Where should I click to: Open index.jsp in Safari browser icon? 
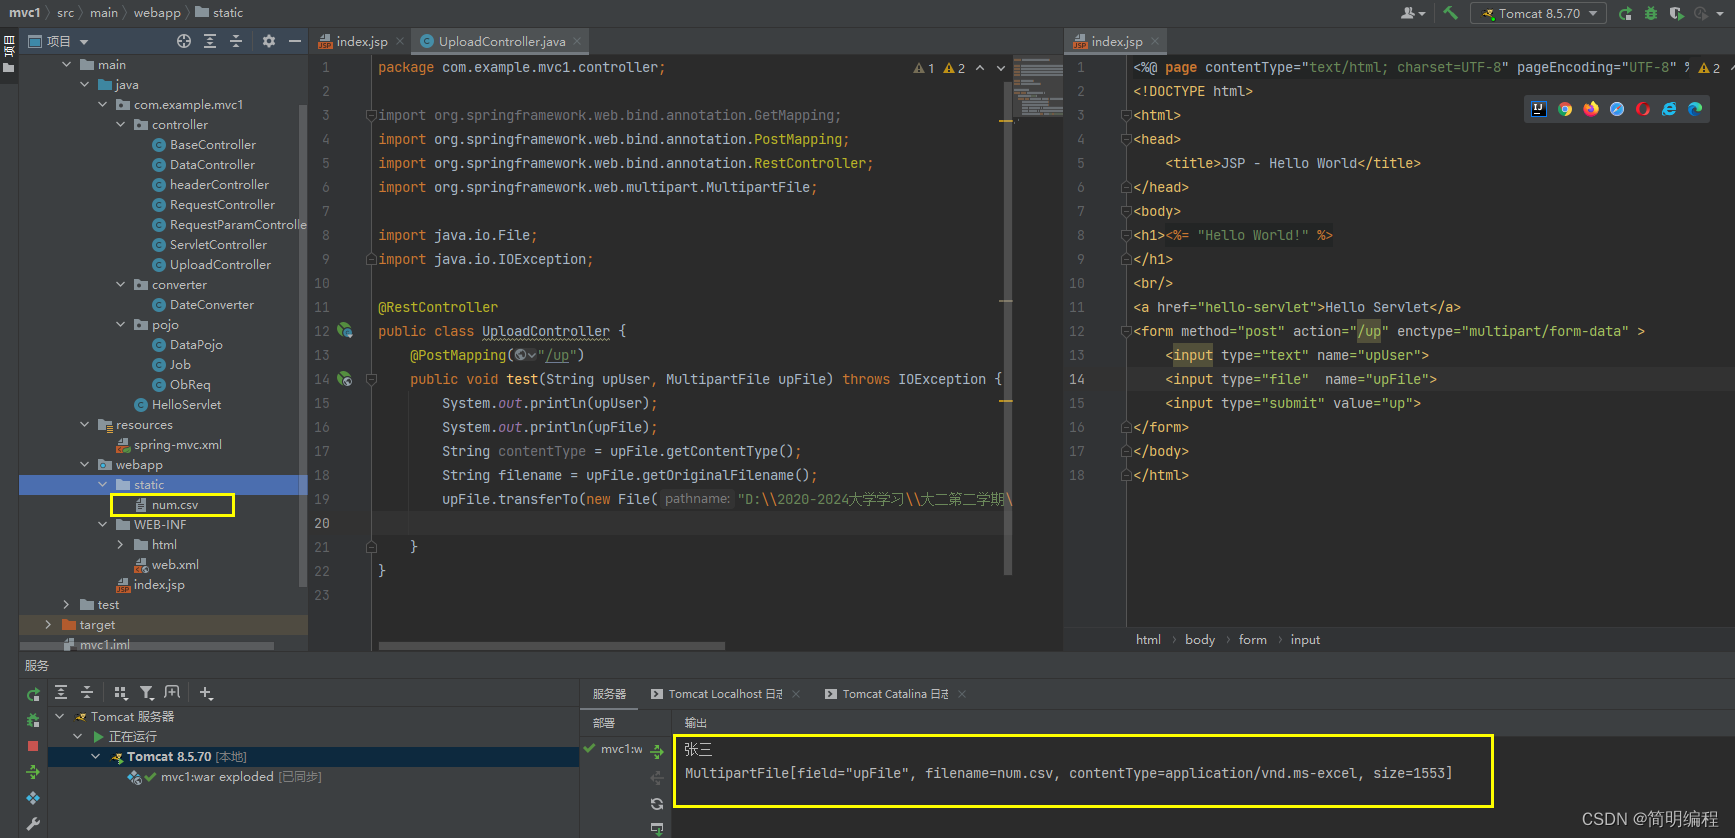(x=1617, y=109)
